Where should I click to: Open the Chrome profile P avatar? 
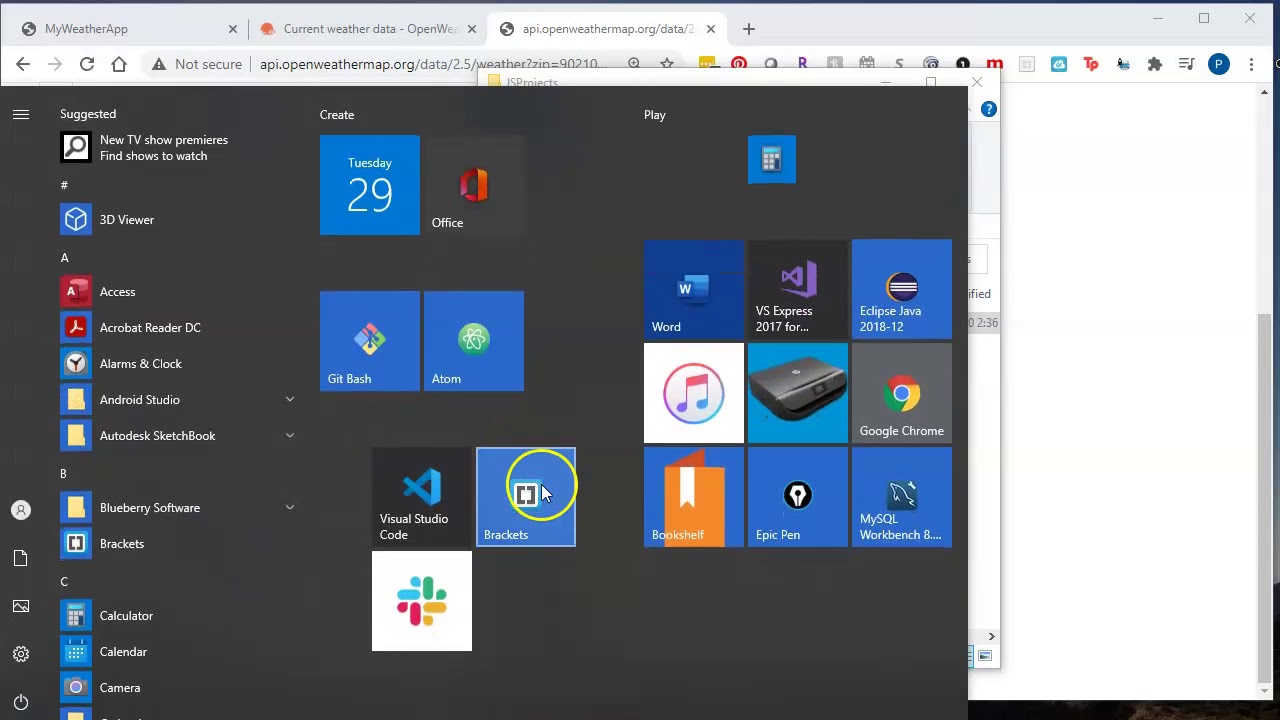[x=1219, y=64]
